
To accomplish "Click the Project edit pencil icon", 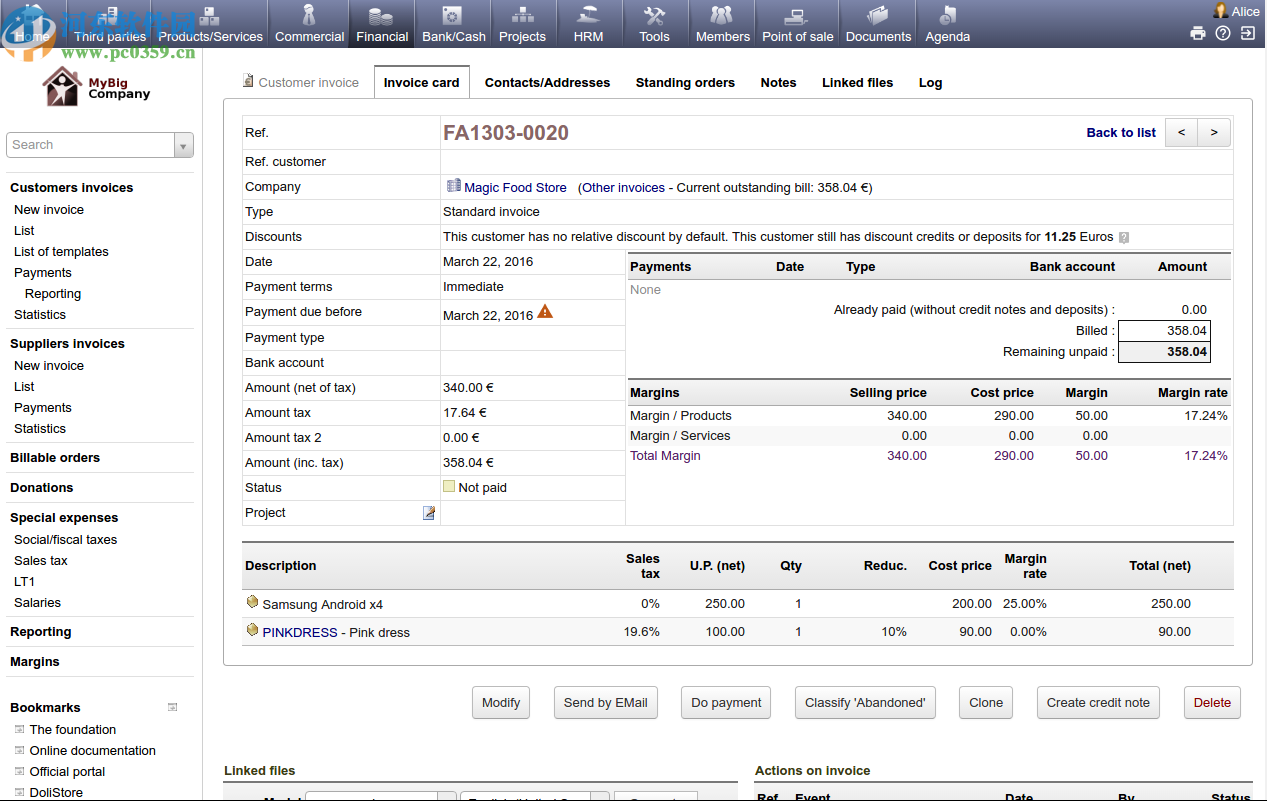I will click(429, 513).
